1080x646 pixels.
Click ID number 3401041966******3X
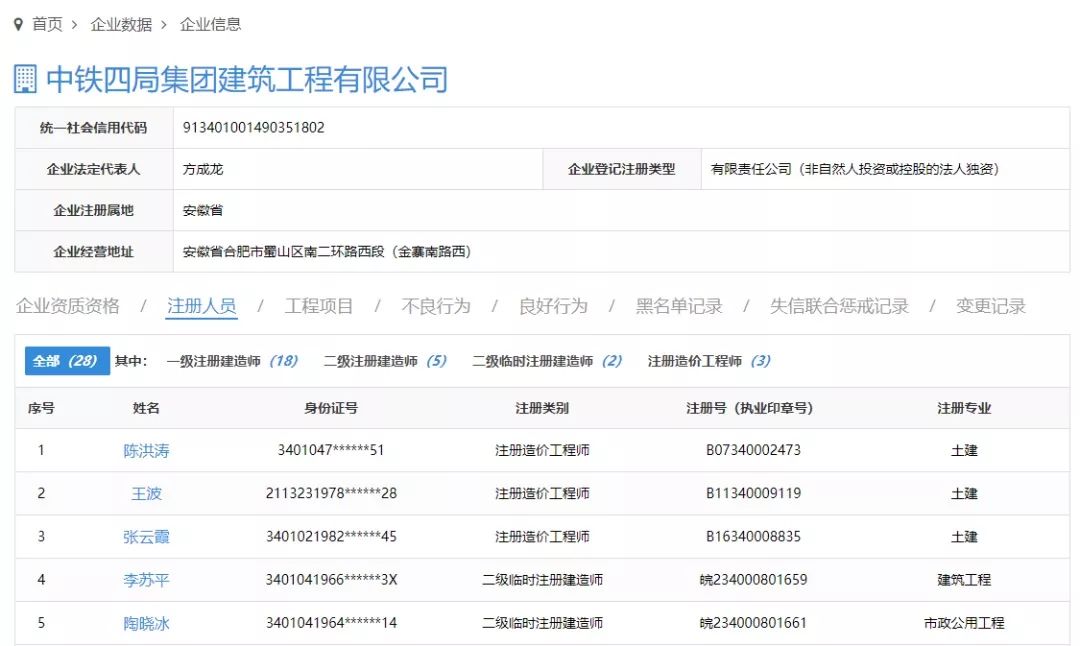[x=331, y=580]
